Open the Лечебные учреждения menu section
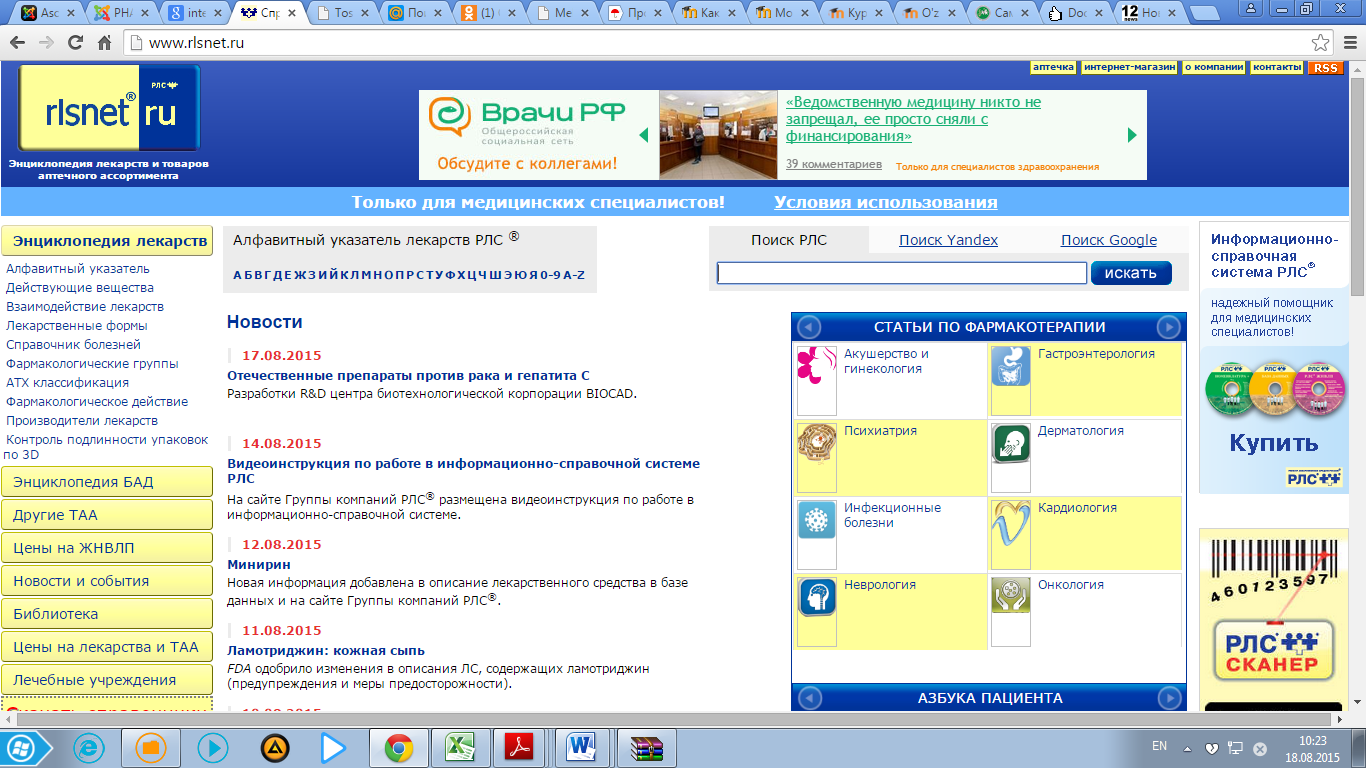 click(x=107, y=680)
